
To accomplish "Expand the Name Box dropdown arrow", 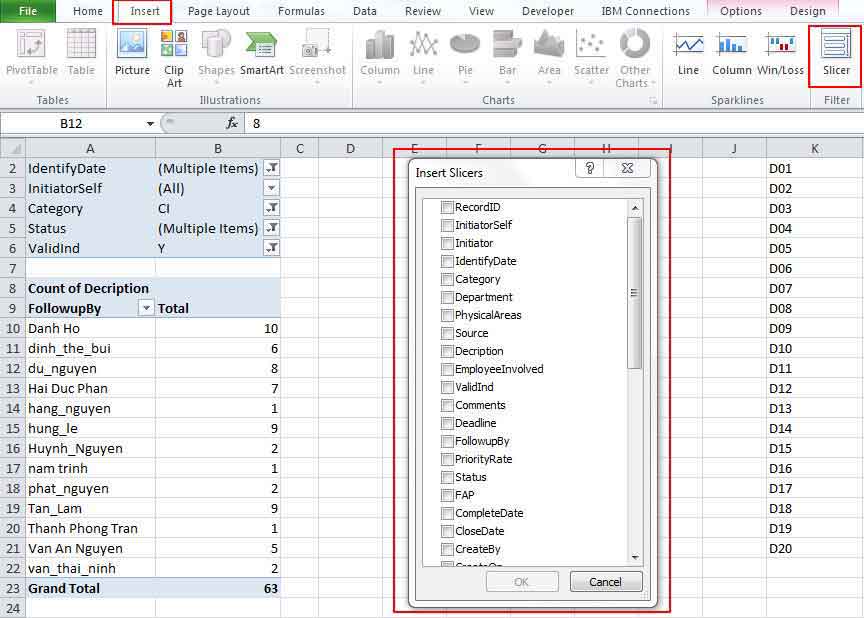I will pyautogui.click(x=150, y=123).
